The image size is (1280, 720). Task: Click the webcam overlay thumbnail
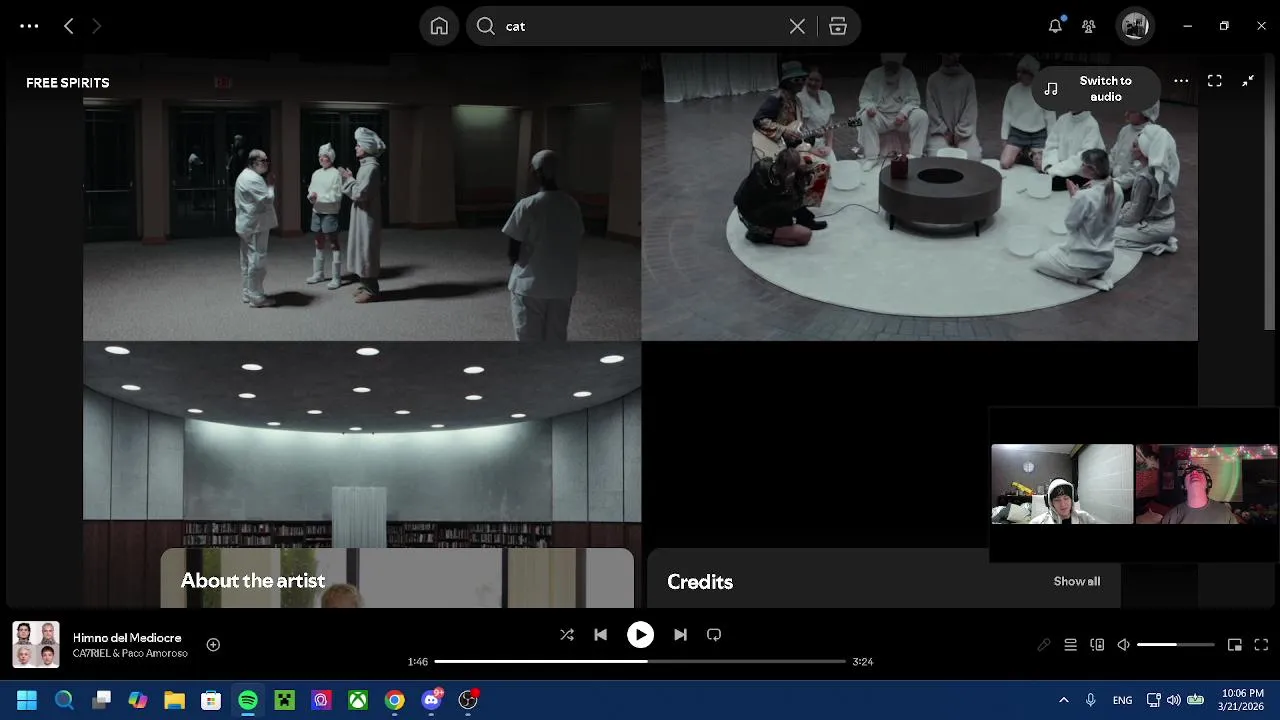[x=1134, y=485]
